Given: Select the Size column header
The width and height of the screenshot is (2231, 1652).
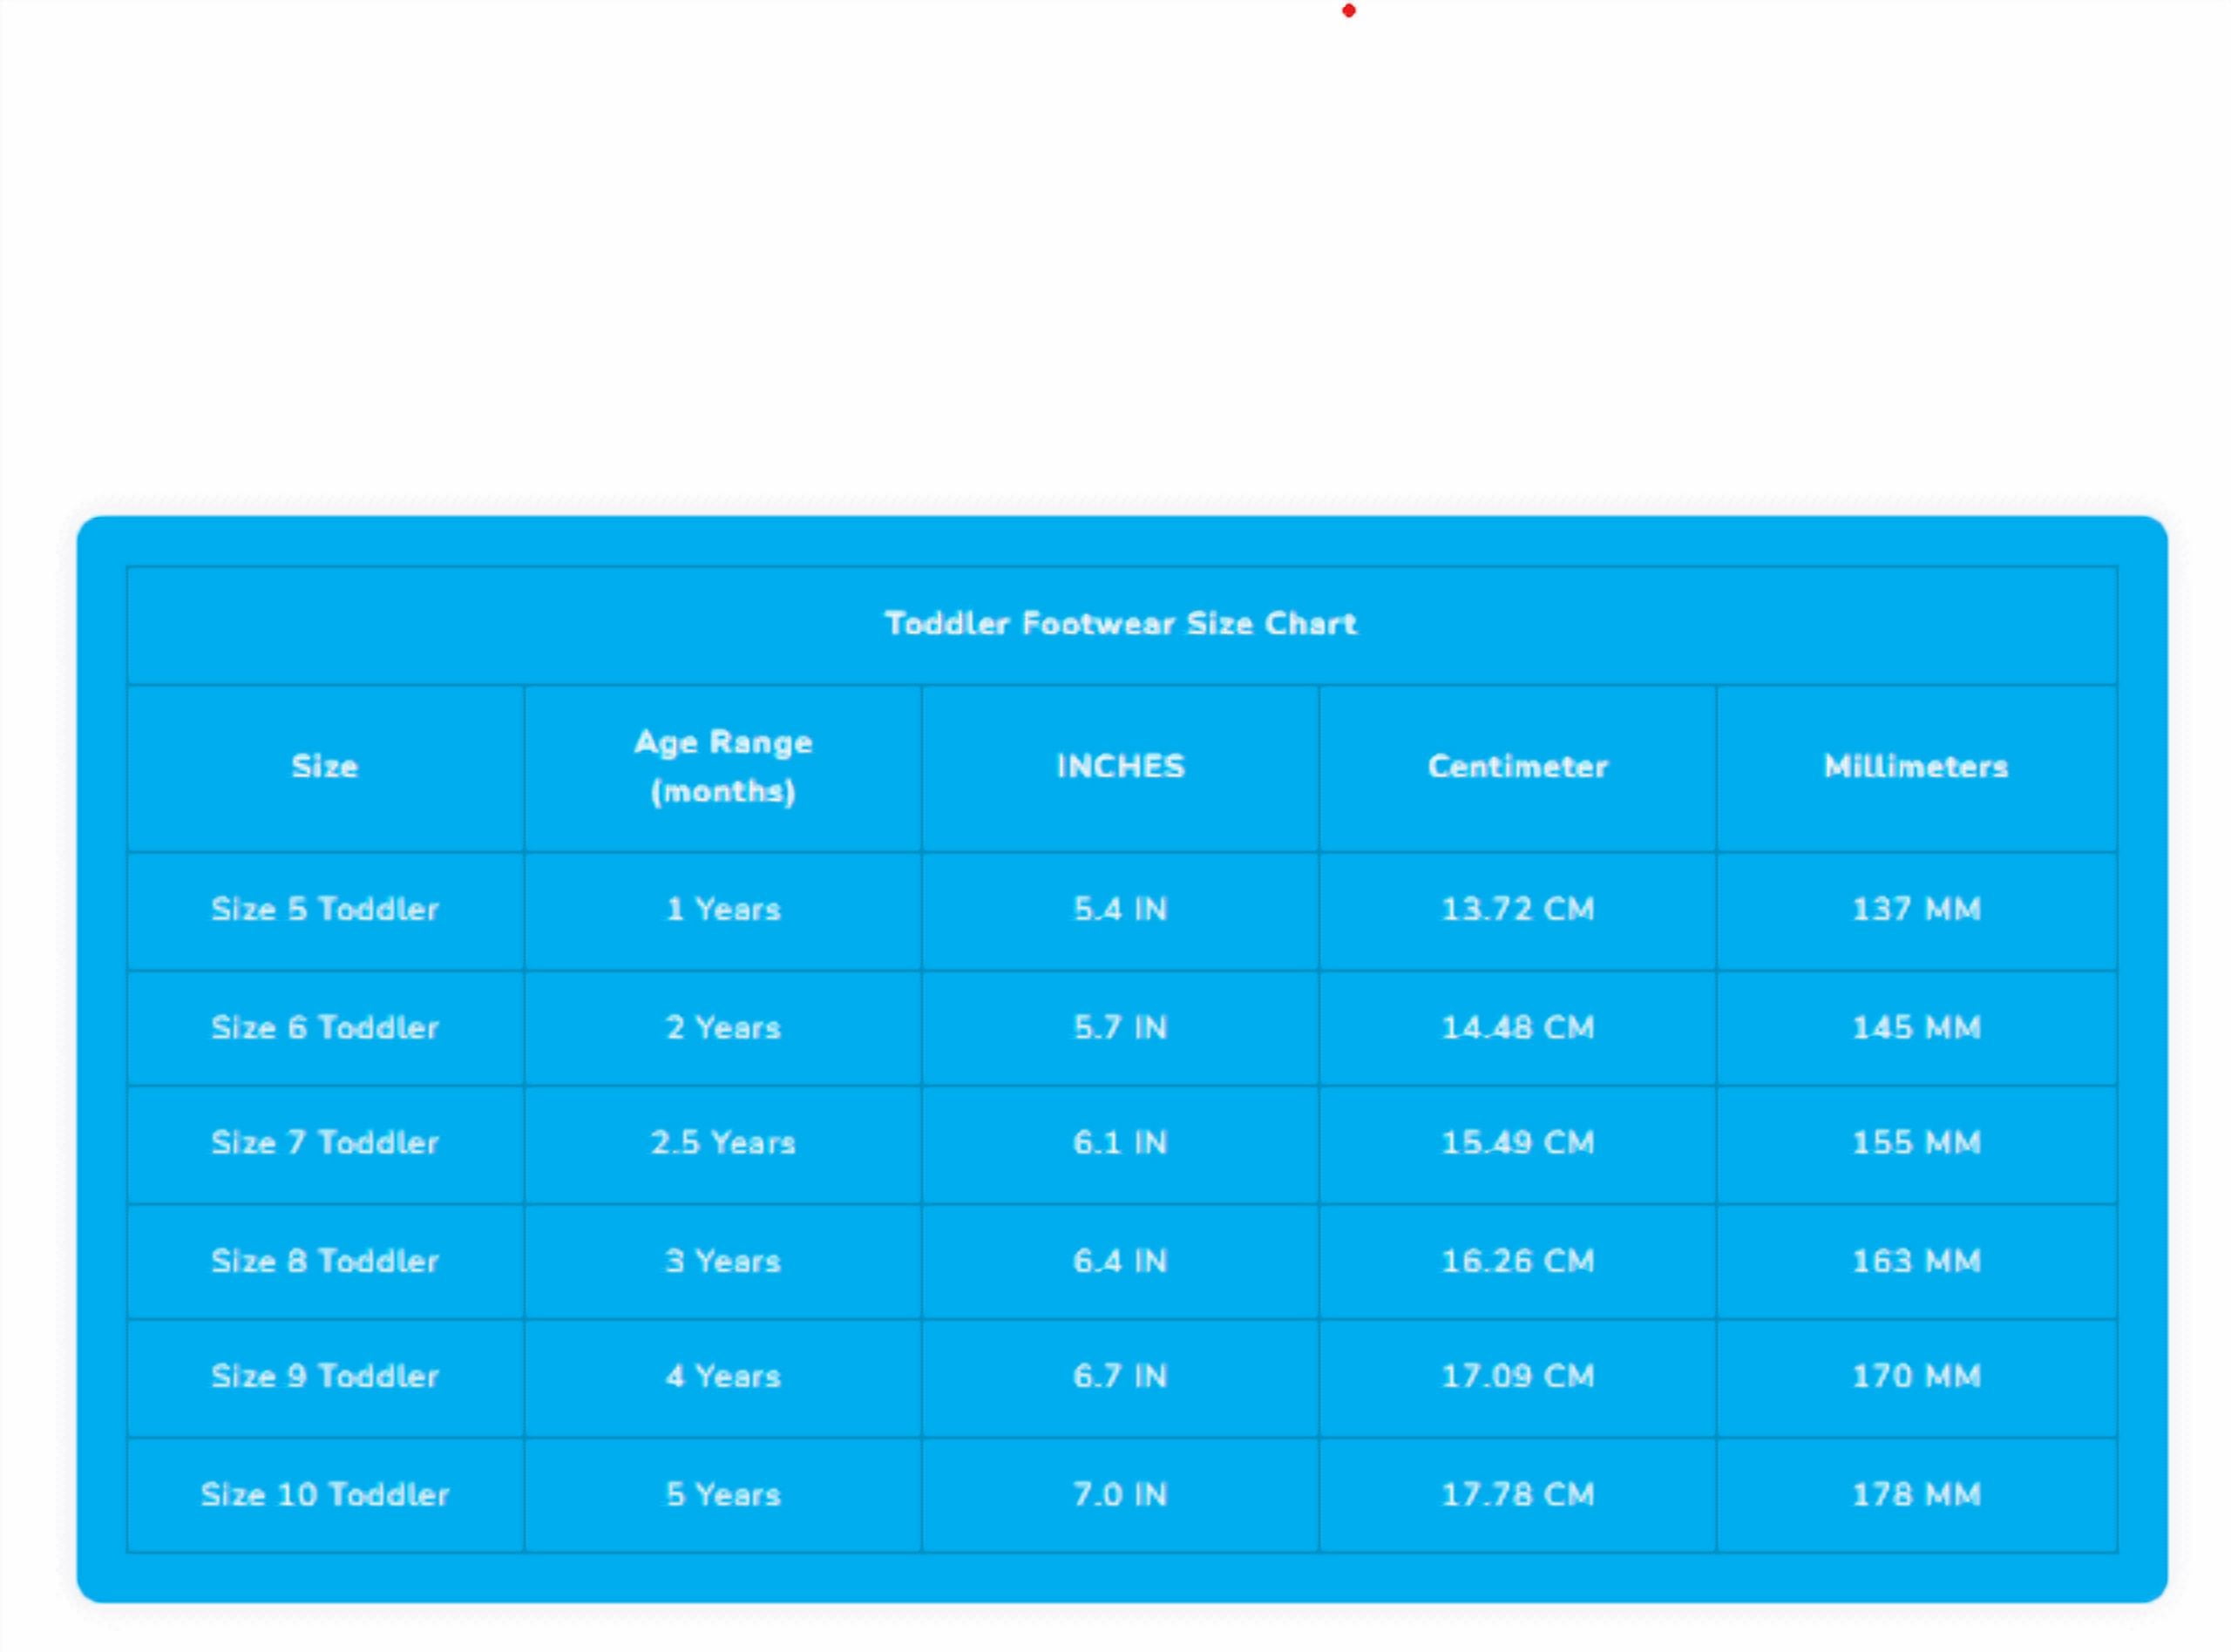Looking at the screenshot, I should (324, 767).
